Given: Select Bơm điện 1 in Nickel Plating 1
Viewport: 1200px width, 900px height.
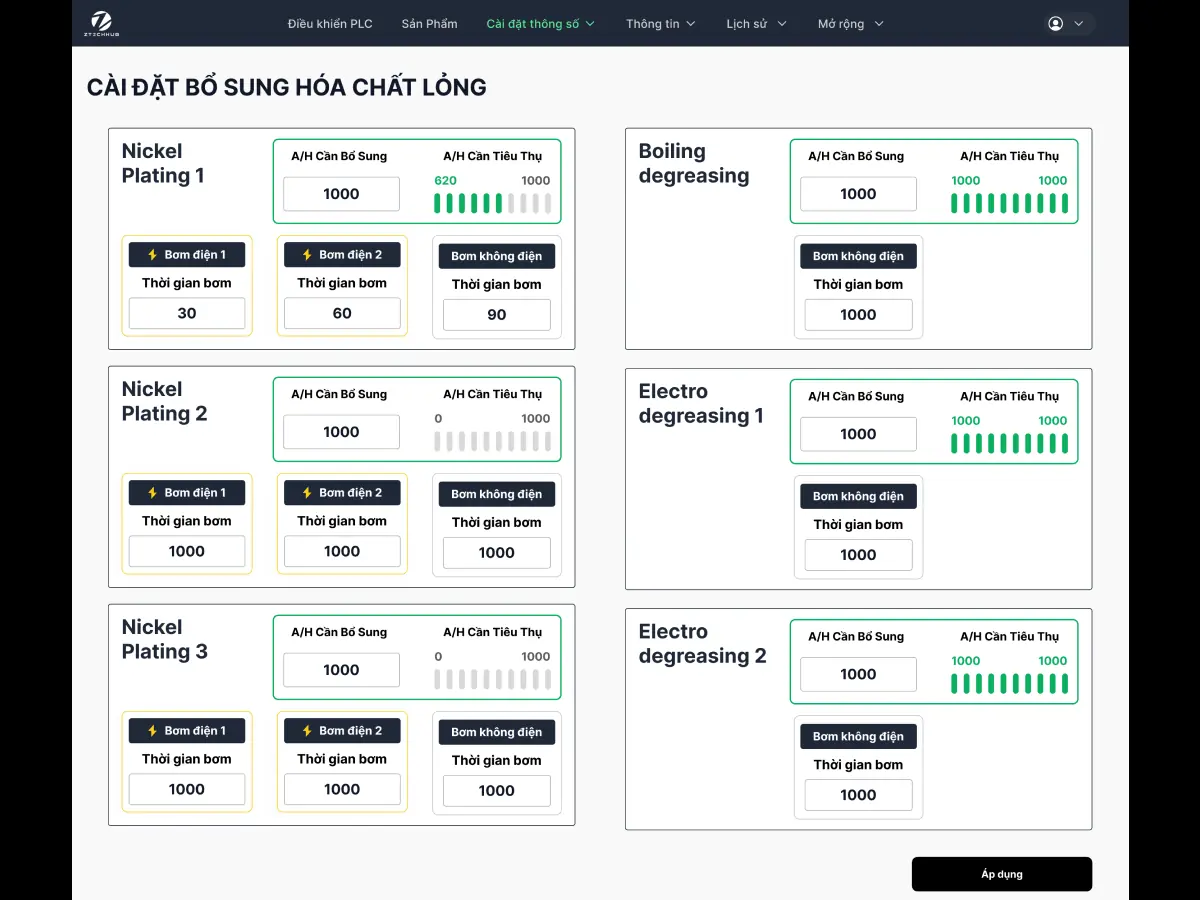Looking at the screenshot, I should click(x=187, y=255).
